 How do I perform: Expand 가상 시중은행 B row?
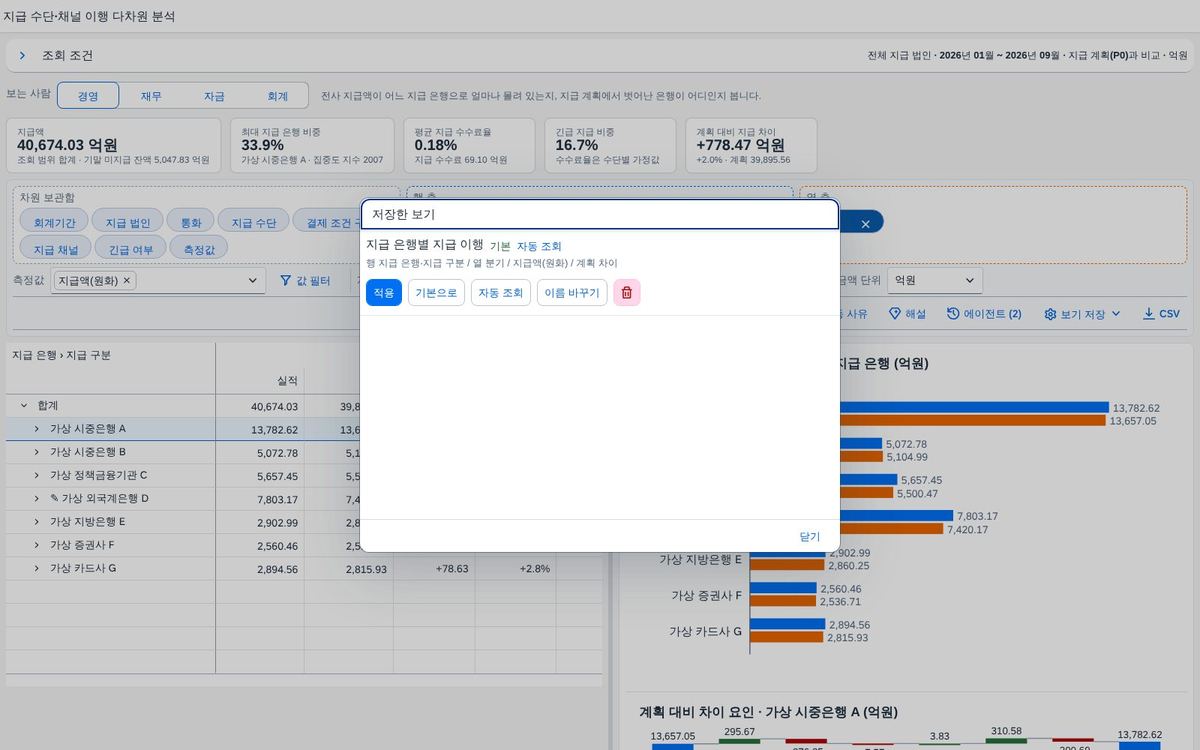coord(37,452)
